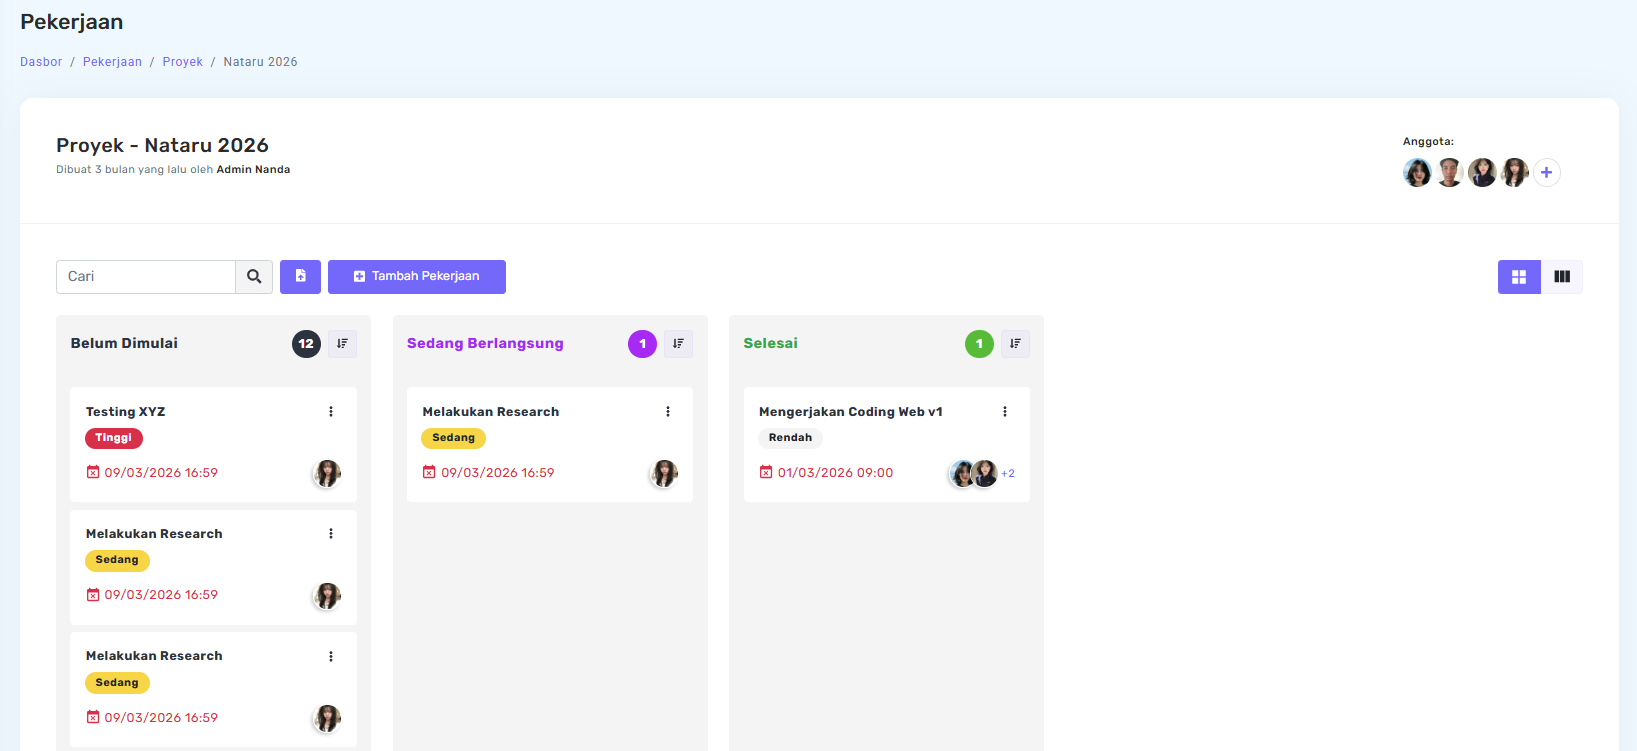Image resolution: width=1637 pixels, height=751 pixels.
Task: Open options menu for Testing XYZ card
Action: [x=331, y=412]
